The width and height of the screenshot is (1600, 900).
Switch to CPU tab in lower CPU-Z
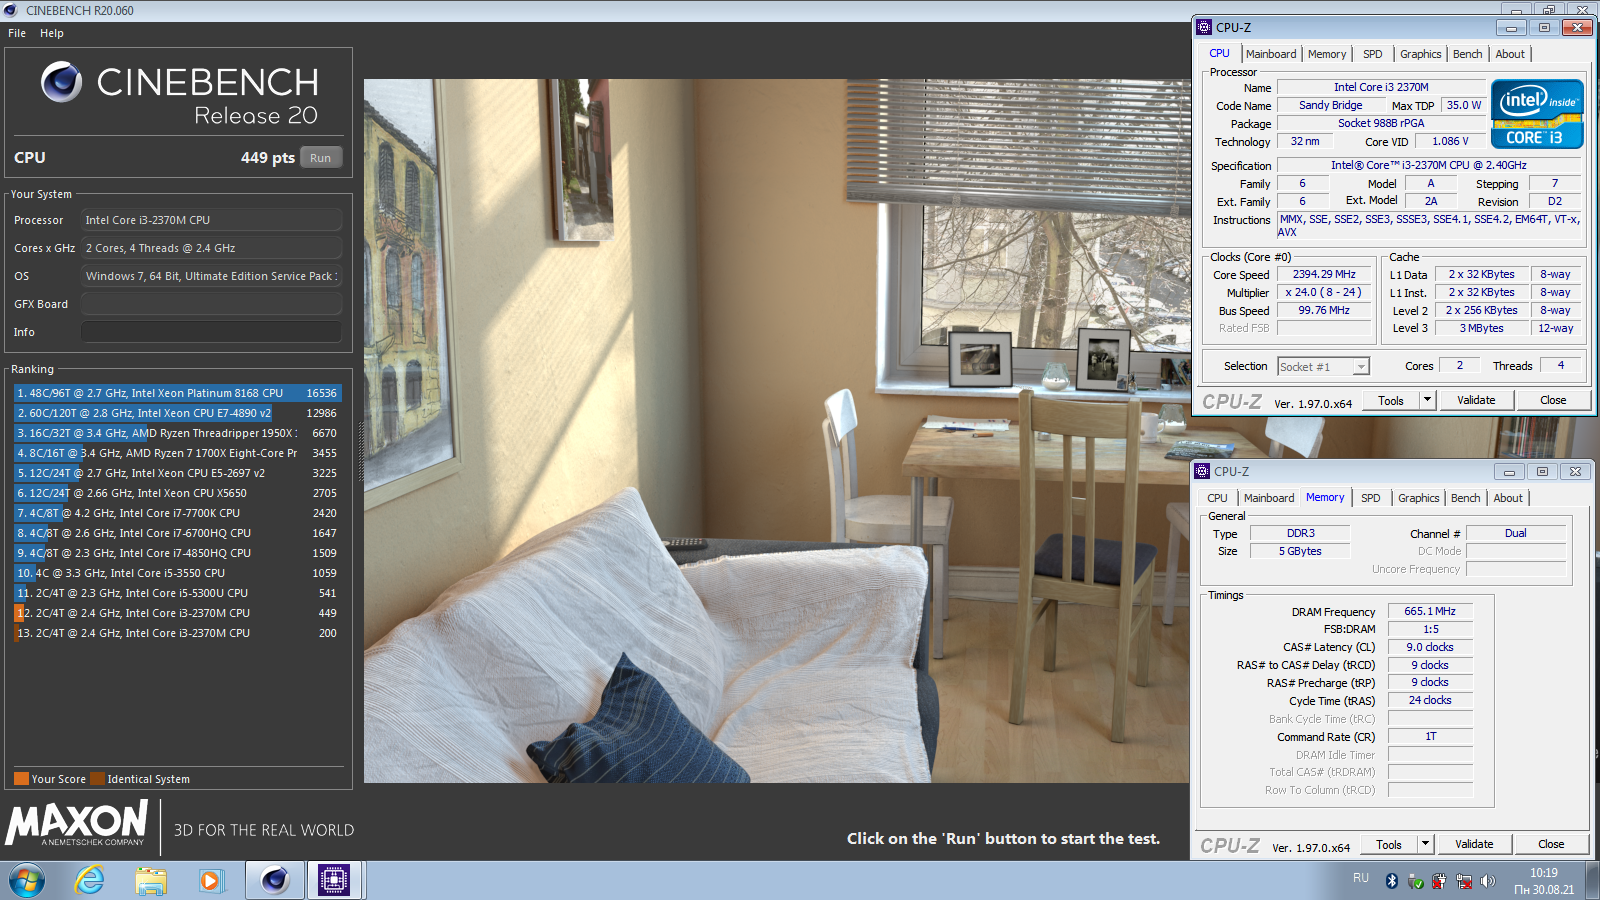click(x=1217, y=498)
